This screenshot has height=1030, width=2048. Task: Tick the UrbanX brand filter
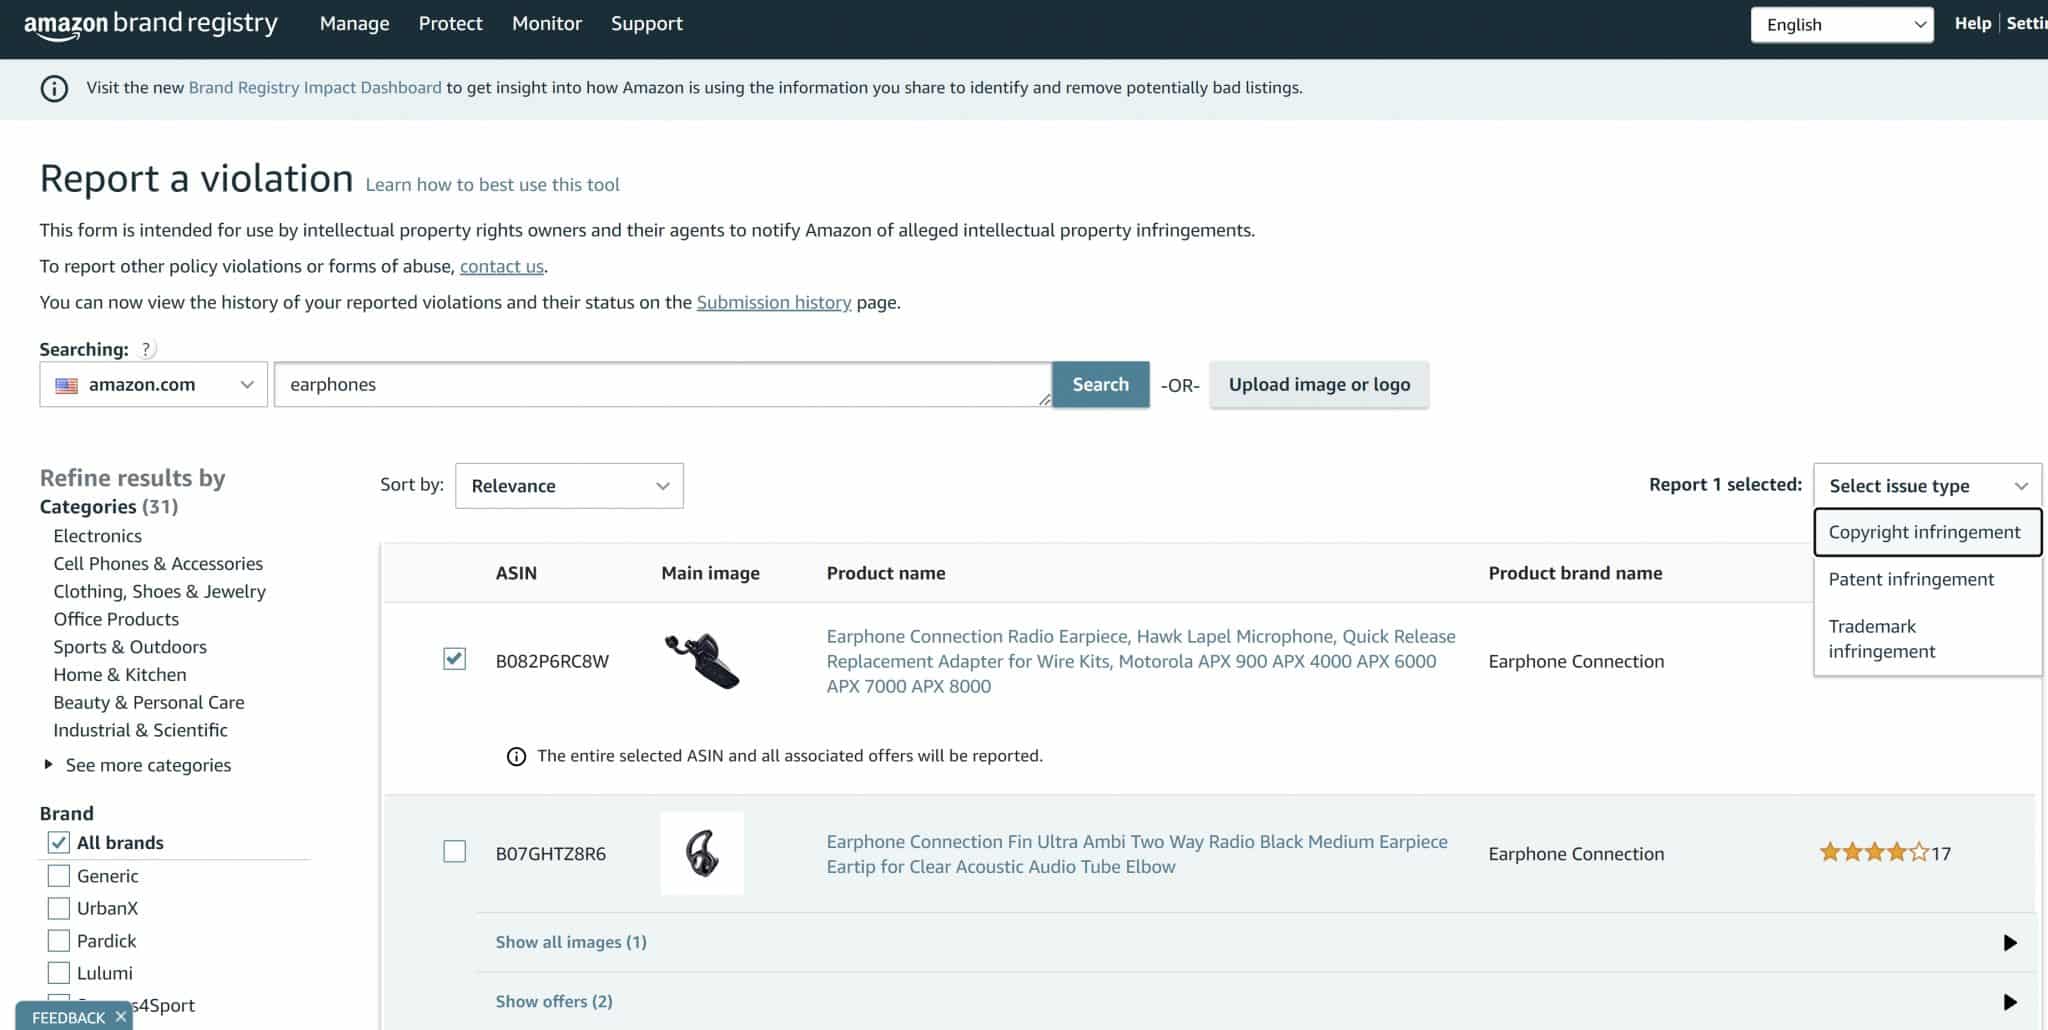pyautogui.click(x=59, y=908)
